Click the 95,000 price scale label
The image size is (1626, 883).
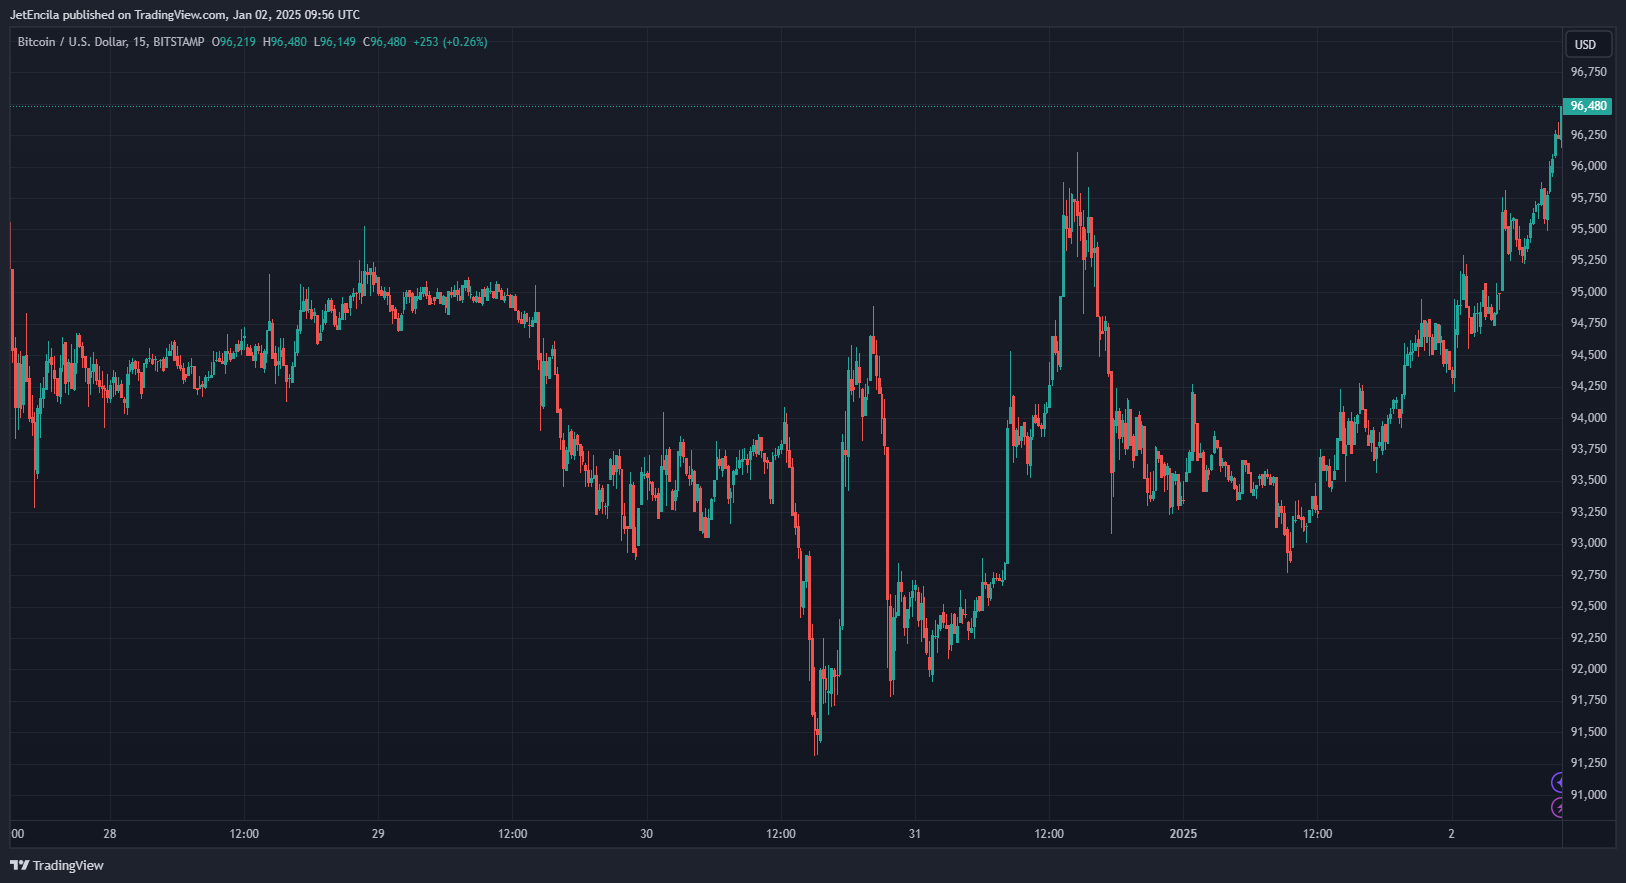click(1588, 292)
